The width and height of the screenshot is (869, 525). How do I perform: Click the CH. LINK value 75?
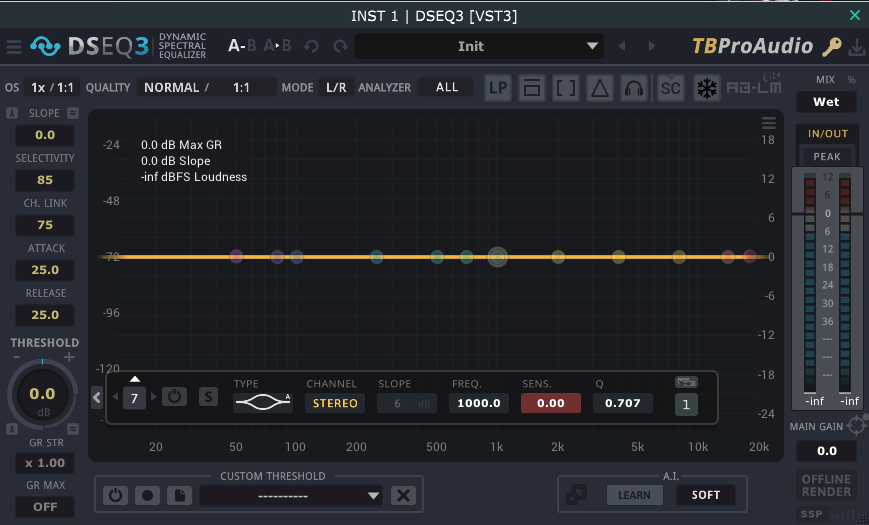[45, 225]
